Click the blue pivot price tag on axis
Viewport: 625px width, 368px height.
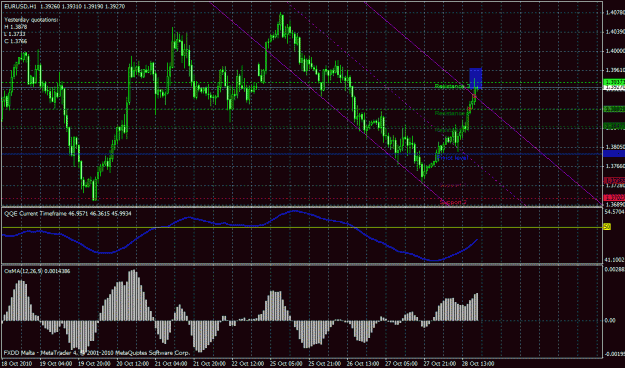[614, 153]
